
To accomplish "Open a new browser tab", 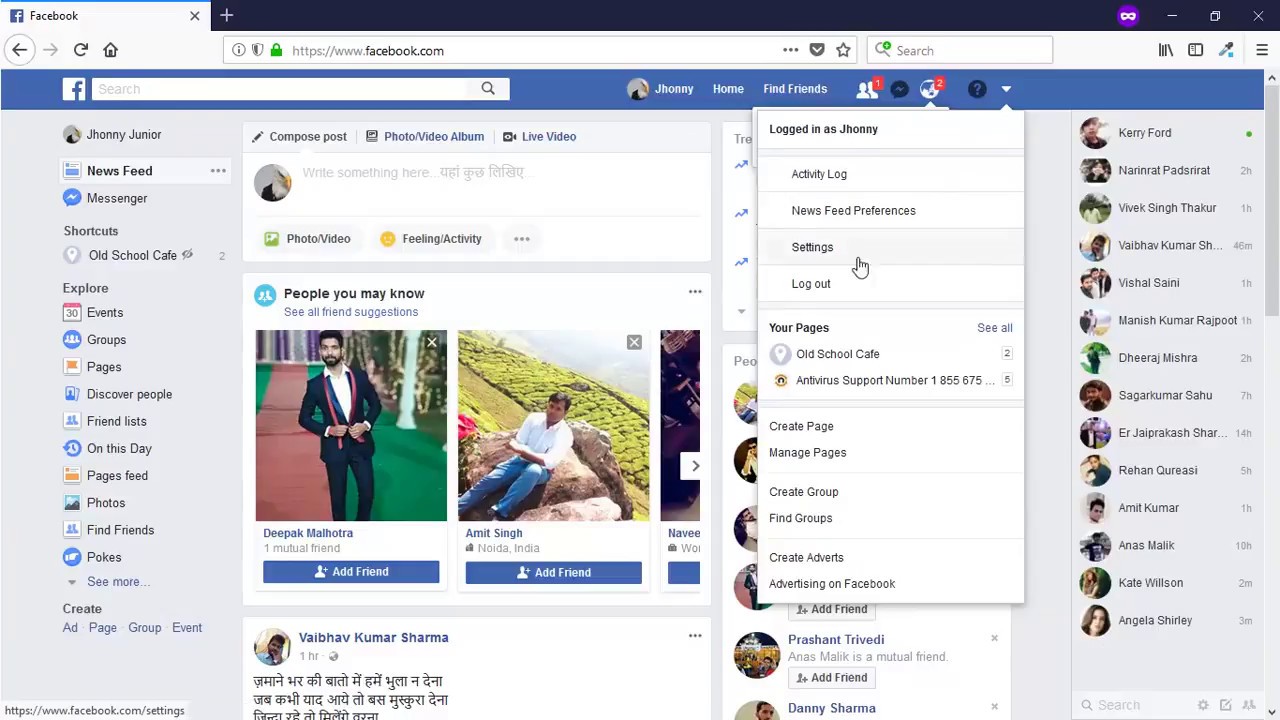I will pos(227,15).
